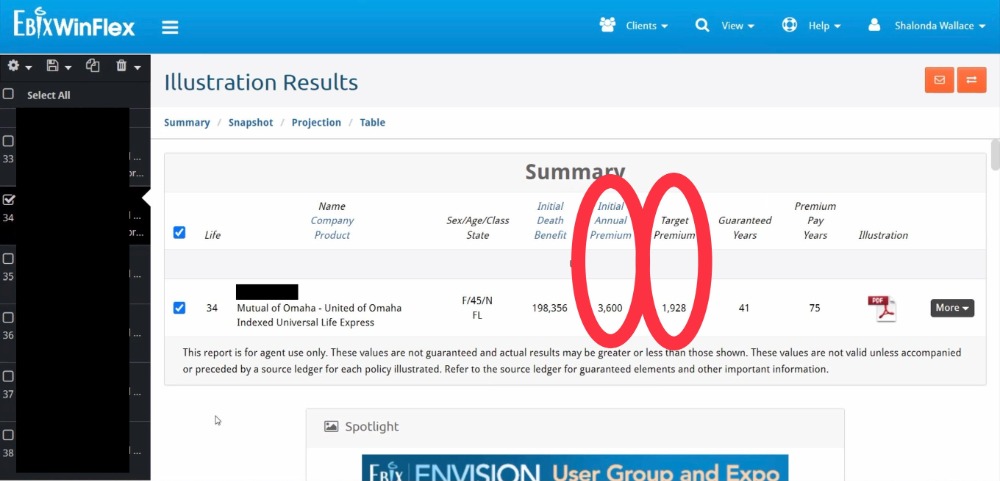Click the gear settings icon in sidebar toolbar

click(x=13, y=66)
